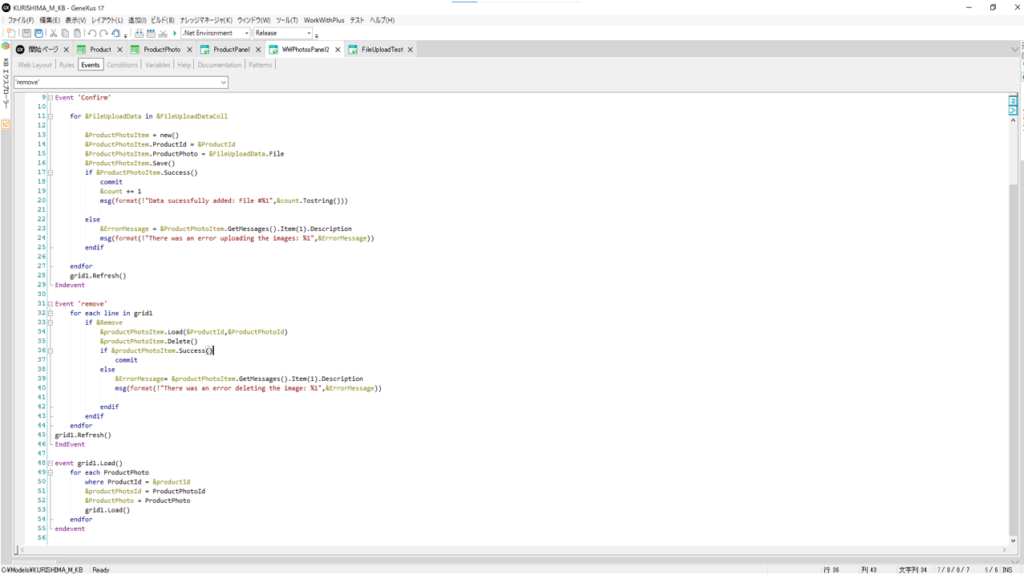Collapse the 'for each line' block at line 32

point(50,313)
